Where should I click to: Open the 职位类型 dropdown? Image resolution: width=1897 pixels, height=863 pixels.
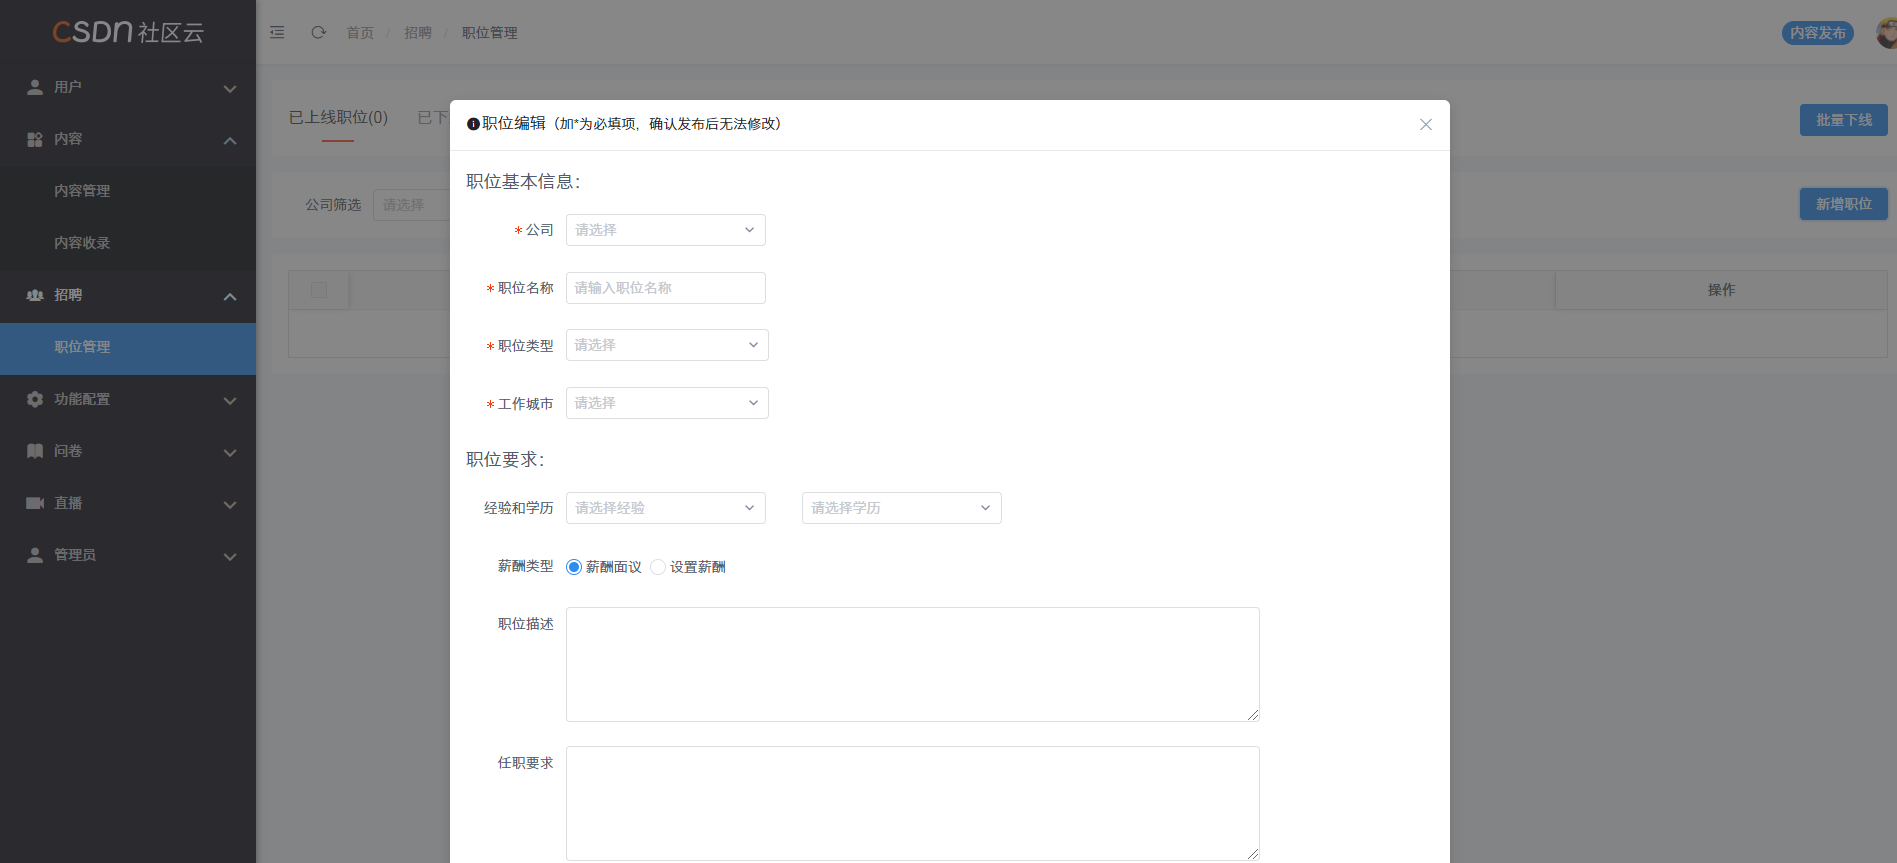pyautogui.click(x=667, y=345)
